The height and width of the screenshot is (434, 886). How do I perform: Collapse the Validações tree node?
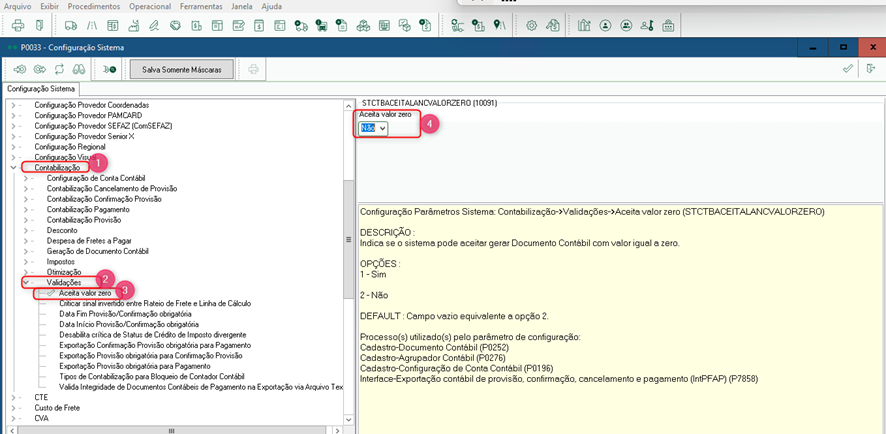(x=26, y=283)
